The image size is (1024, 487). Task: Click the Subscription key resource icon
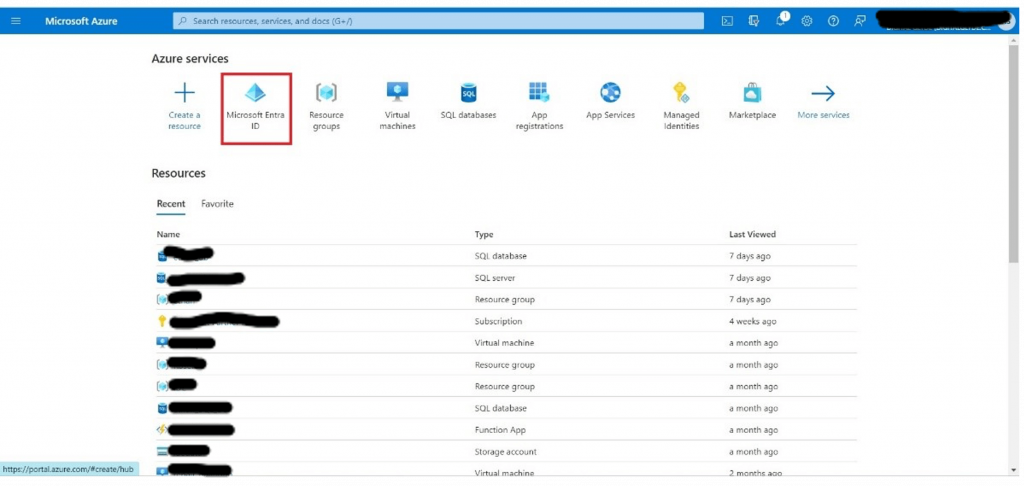pos(162,321)
